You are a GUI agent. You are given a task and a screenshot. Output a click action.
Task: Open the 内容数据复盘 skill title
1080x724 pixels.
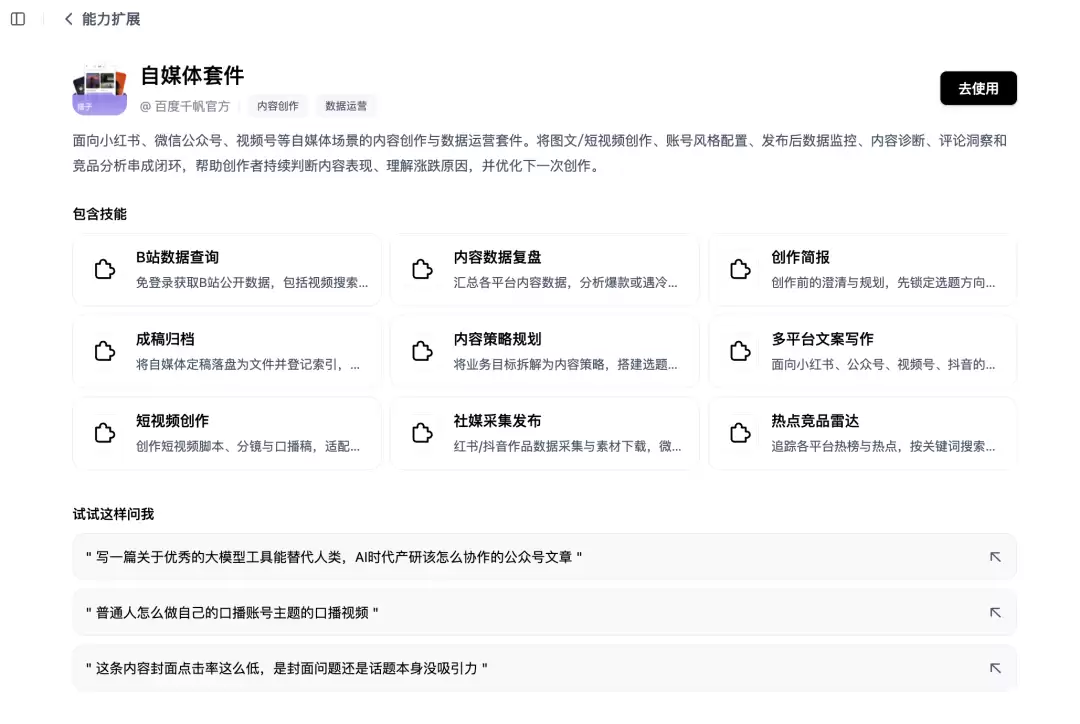point(497,257)
